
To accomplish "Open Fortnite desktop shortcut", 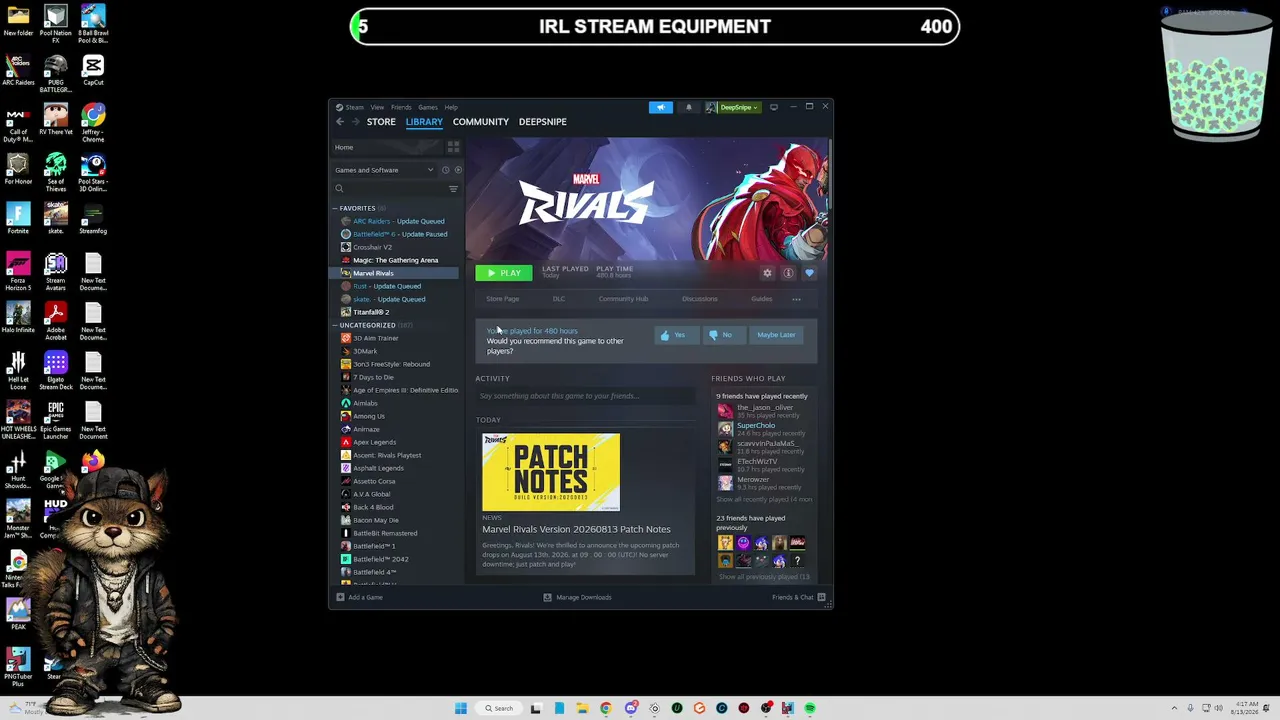I will tap(18, 219).
